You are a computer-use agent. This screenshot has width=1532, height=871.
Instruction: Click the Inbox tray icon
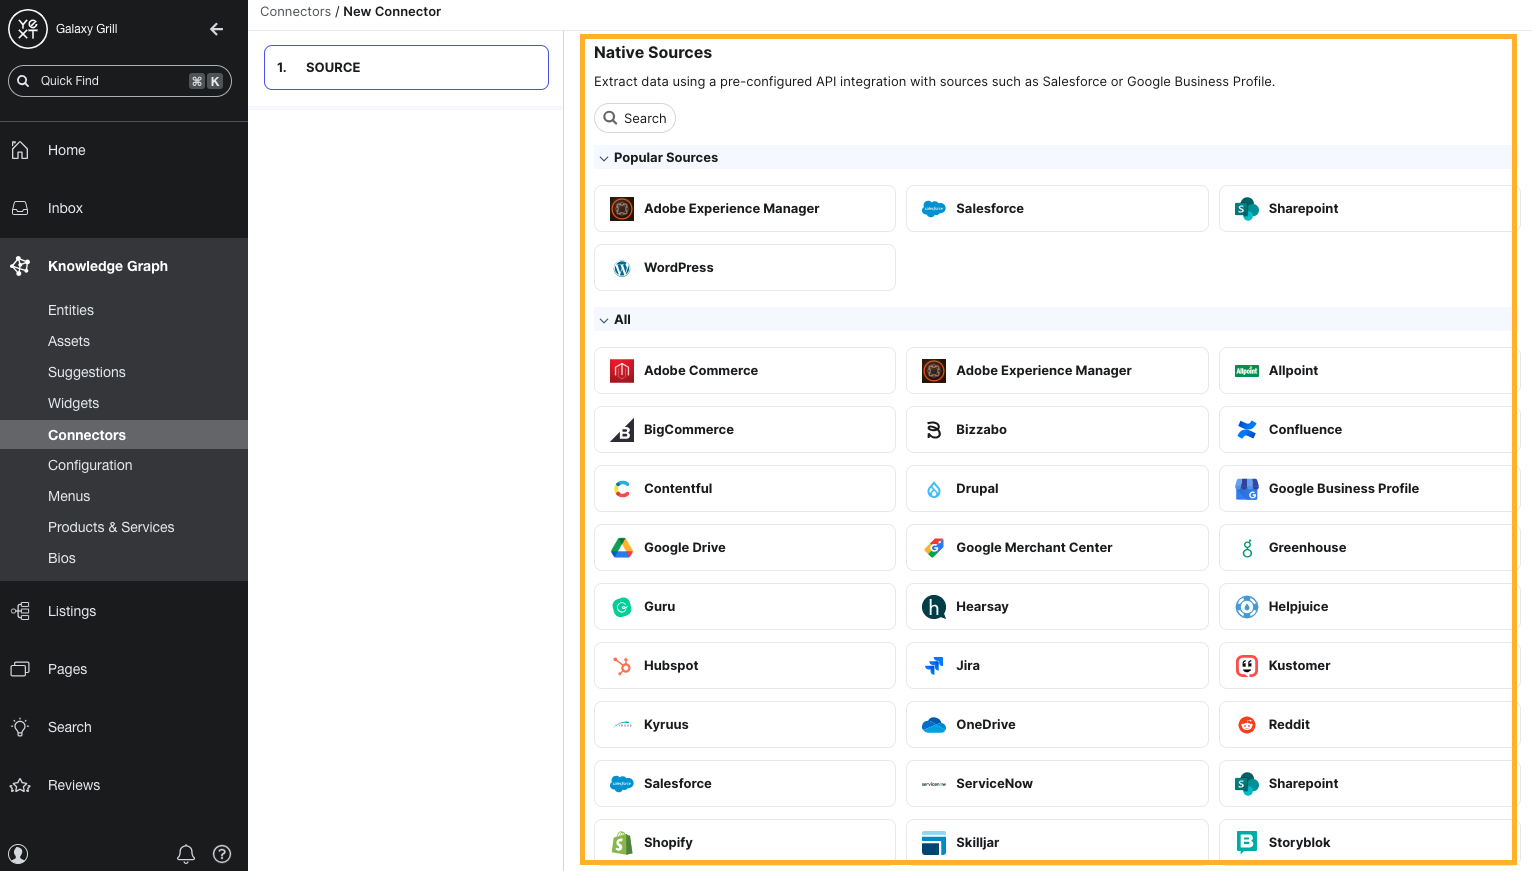(x=20, y=208)
